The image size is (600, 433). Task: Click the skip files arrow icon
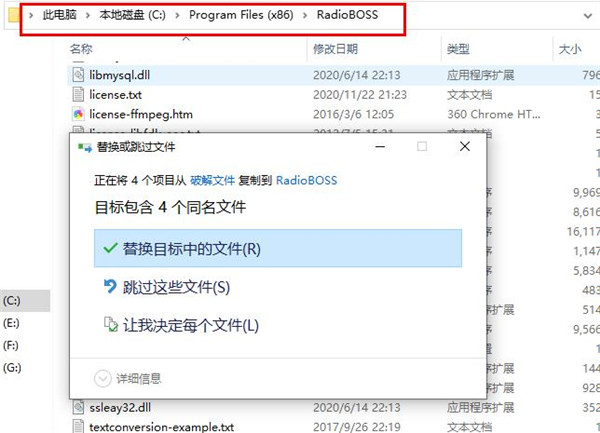pyautogui.click(x=110, y=286)
